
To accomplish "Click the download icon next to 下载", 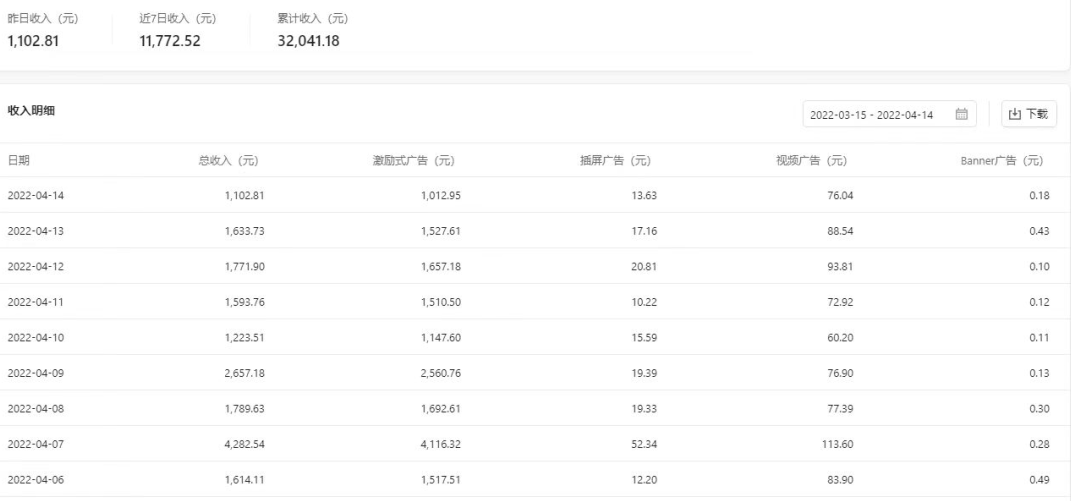I will [1014, 114].
